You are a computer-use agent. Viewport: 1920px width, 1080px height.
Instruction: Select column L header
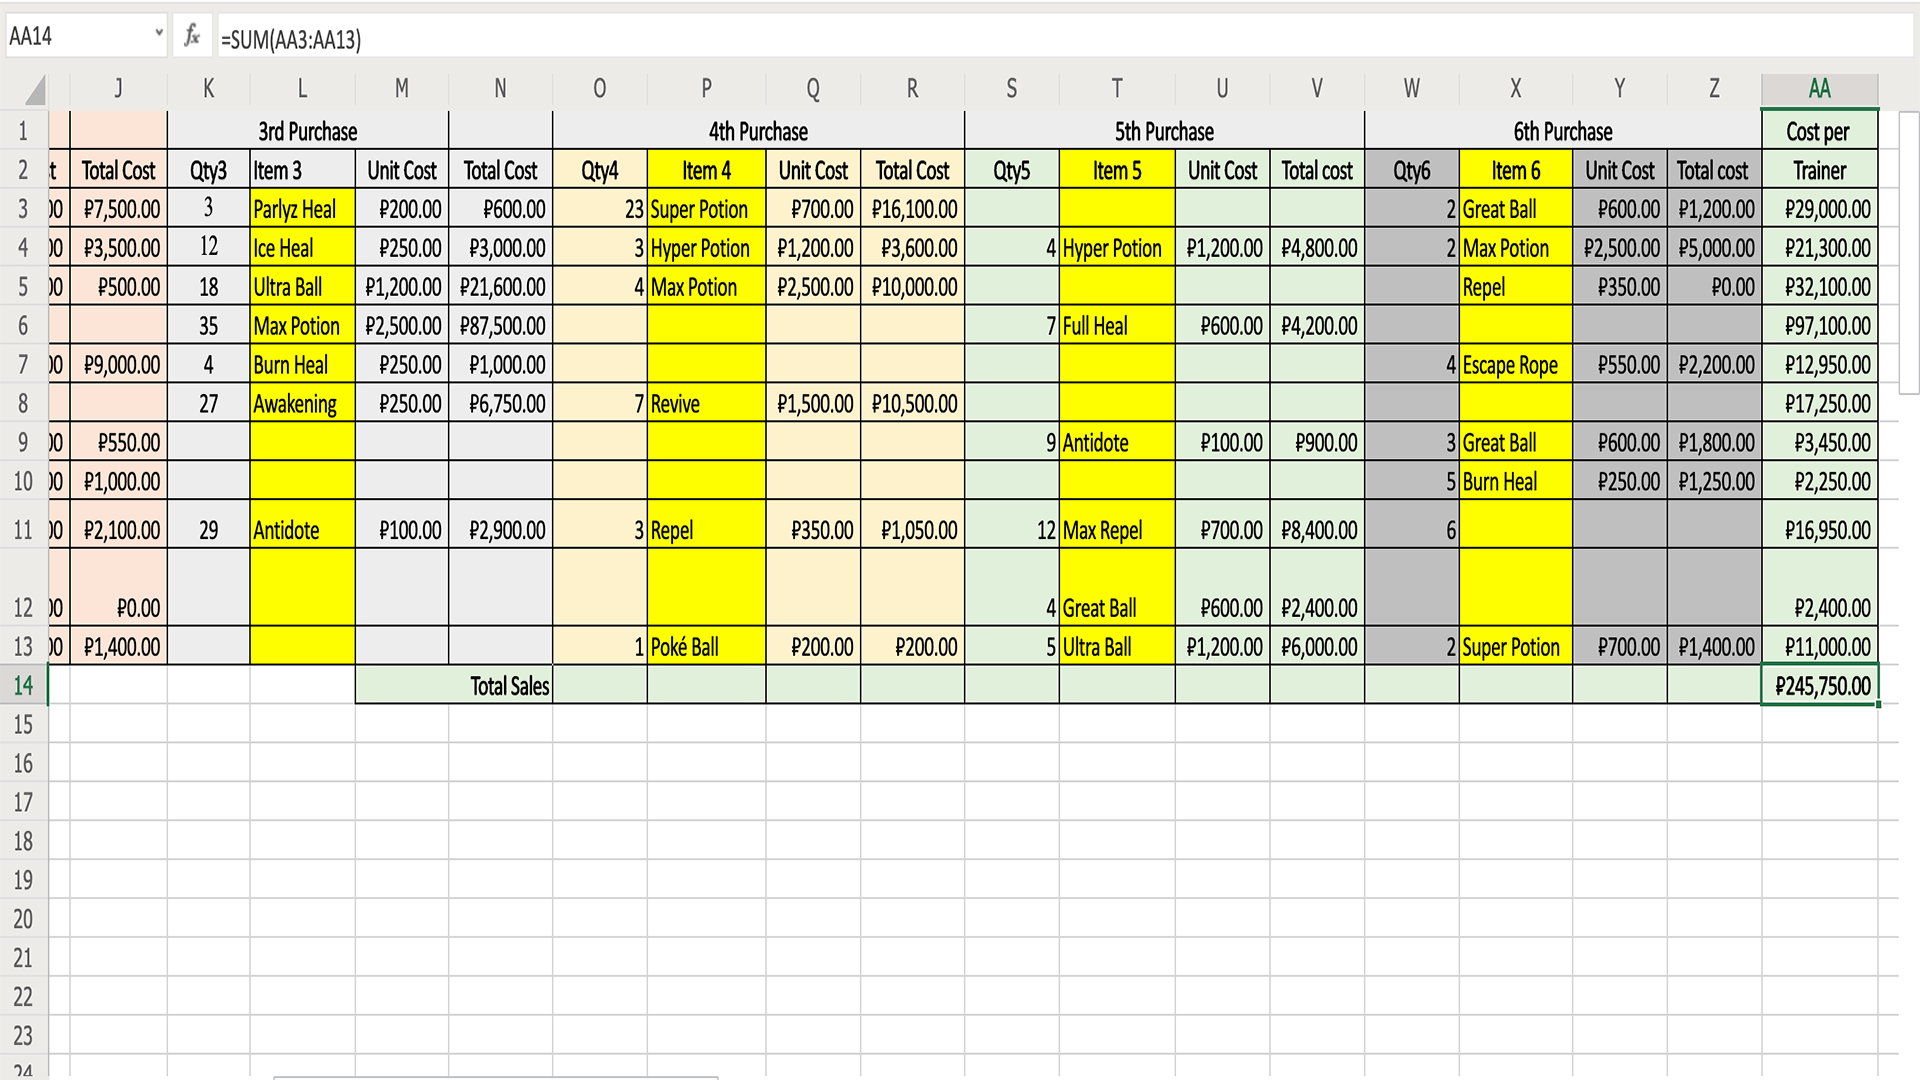tap(302, 89)
